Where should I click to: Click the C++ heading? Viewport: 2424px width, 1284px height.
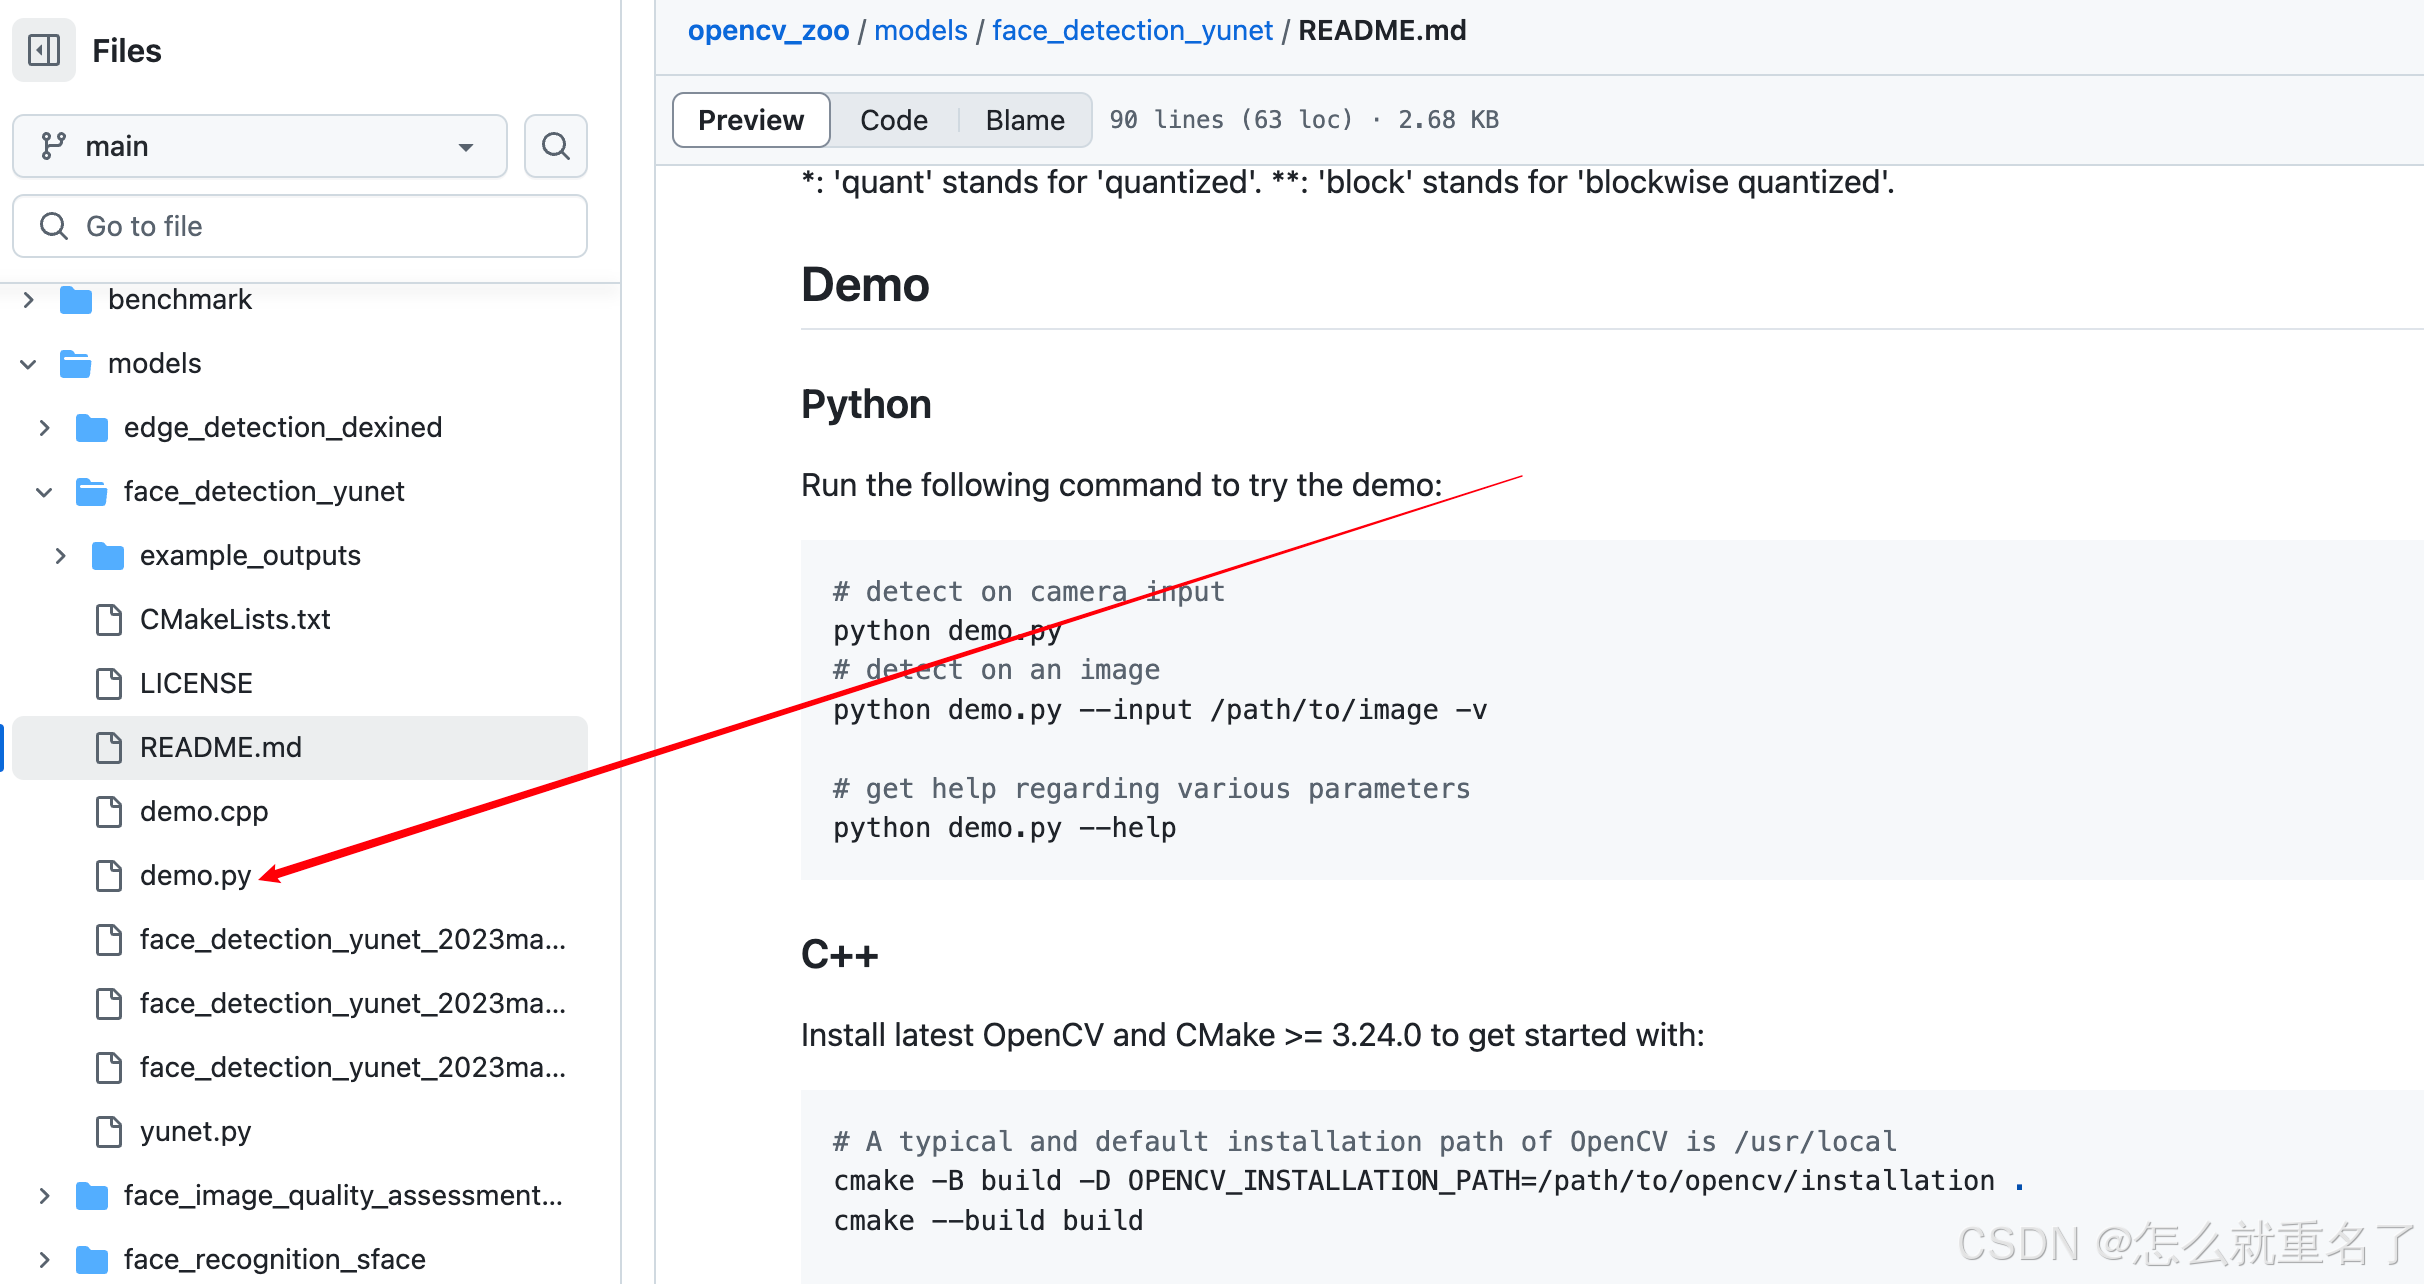coord(840,955)
